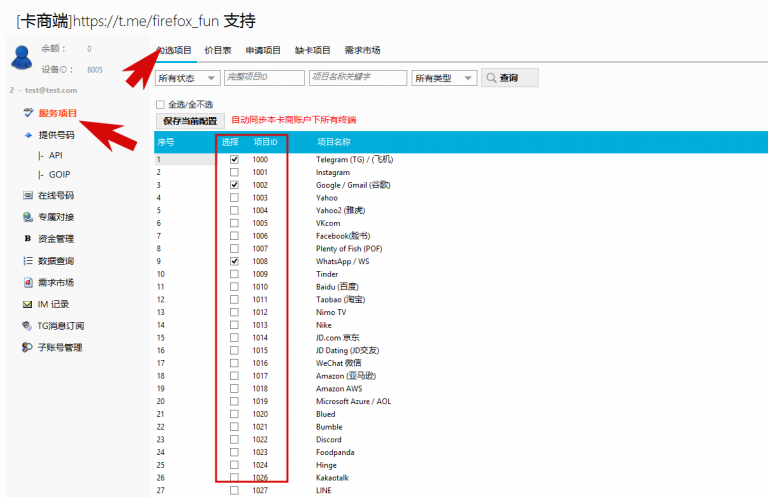Focus the 完整项目ID input field
768x497 pixels.
pos(264,78)
